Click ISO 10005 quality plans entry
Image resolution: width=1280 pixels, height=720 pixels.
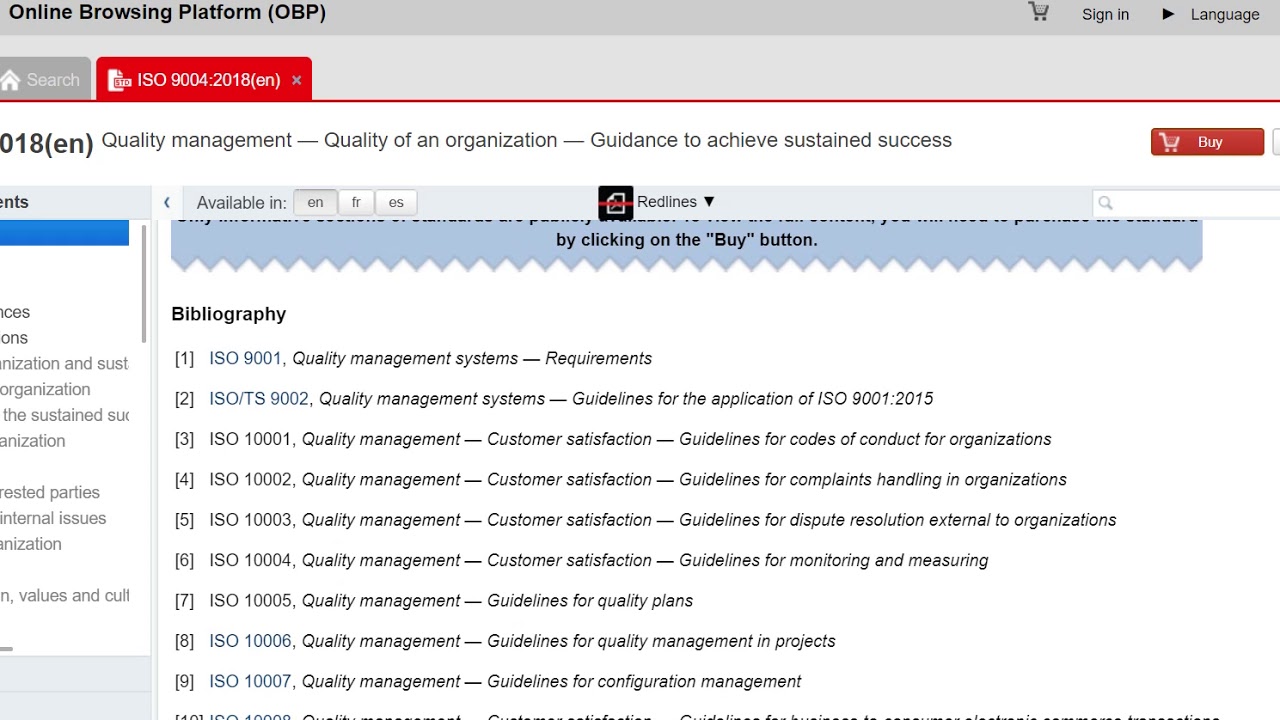point(451,600)
